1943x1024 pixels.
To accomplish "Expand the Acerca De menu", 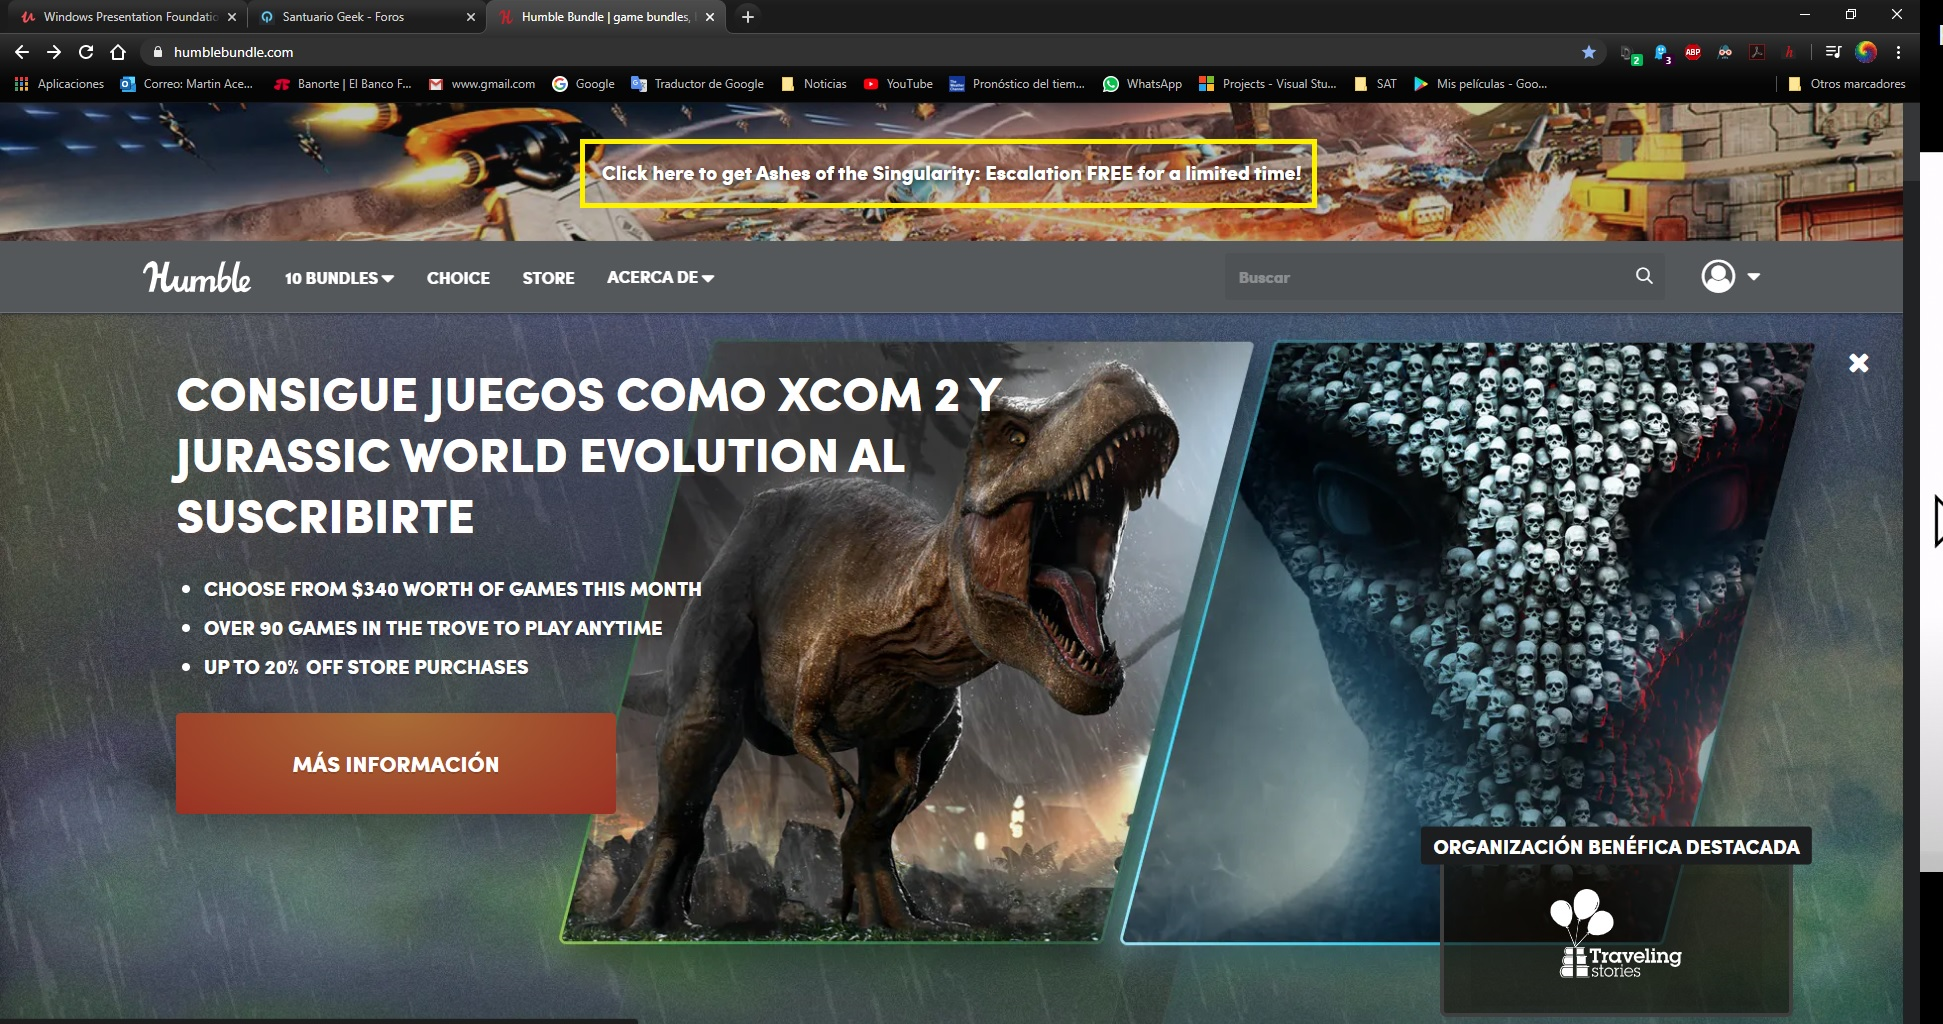I will pyautogui.click(x=660, y=278).
